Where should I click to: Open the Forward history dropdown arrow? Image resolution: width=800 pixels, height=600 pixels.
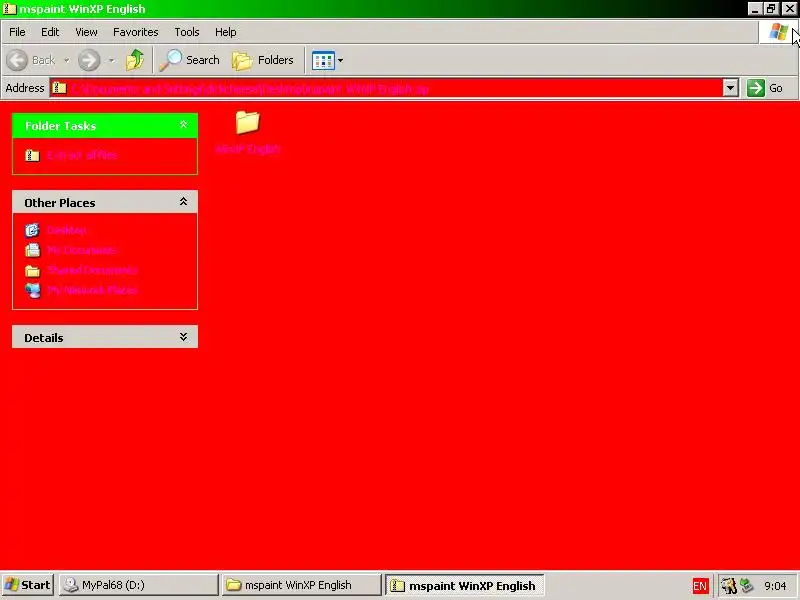point(111,60)
